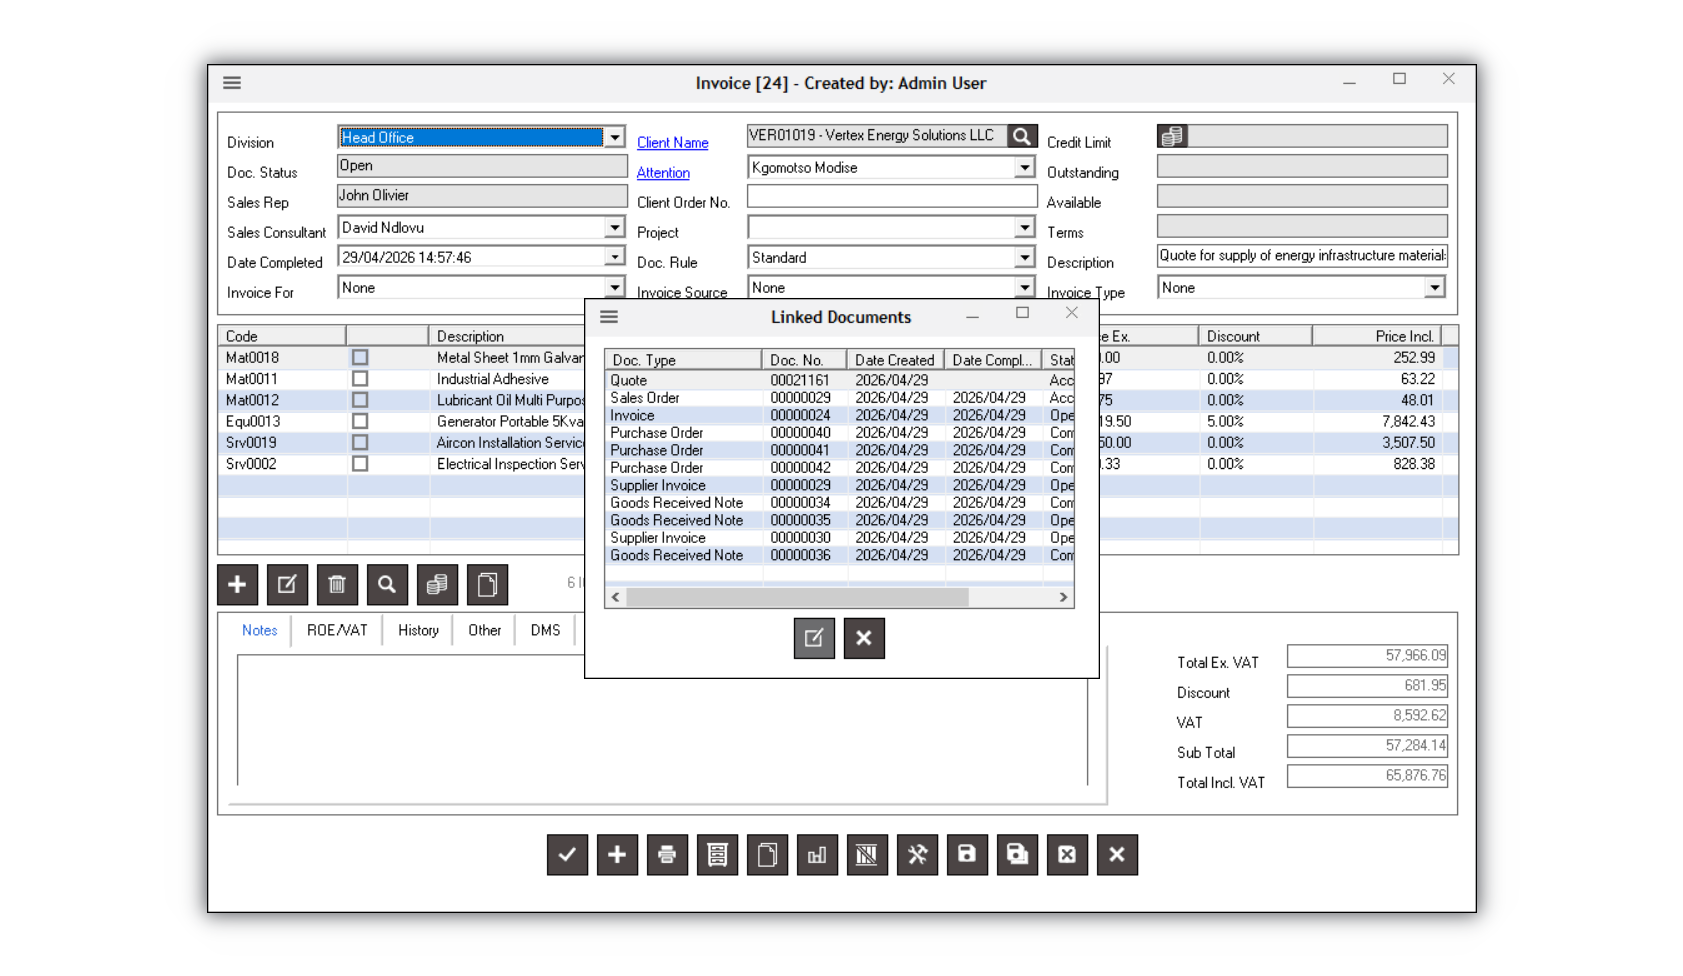This screenshot has height=976, width=1683.
Task: Expand the Doc. Rule dropdown
Action: point(1024,258)
